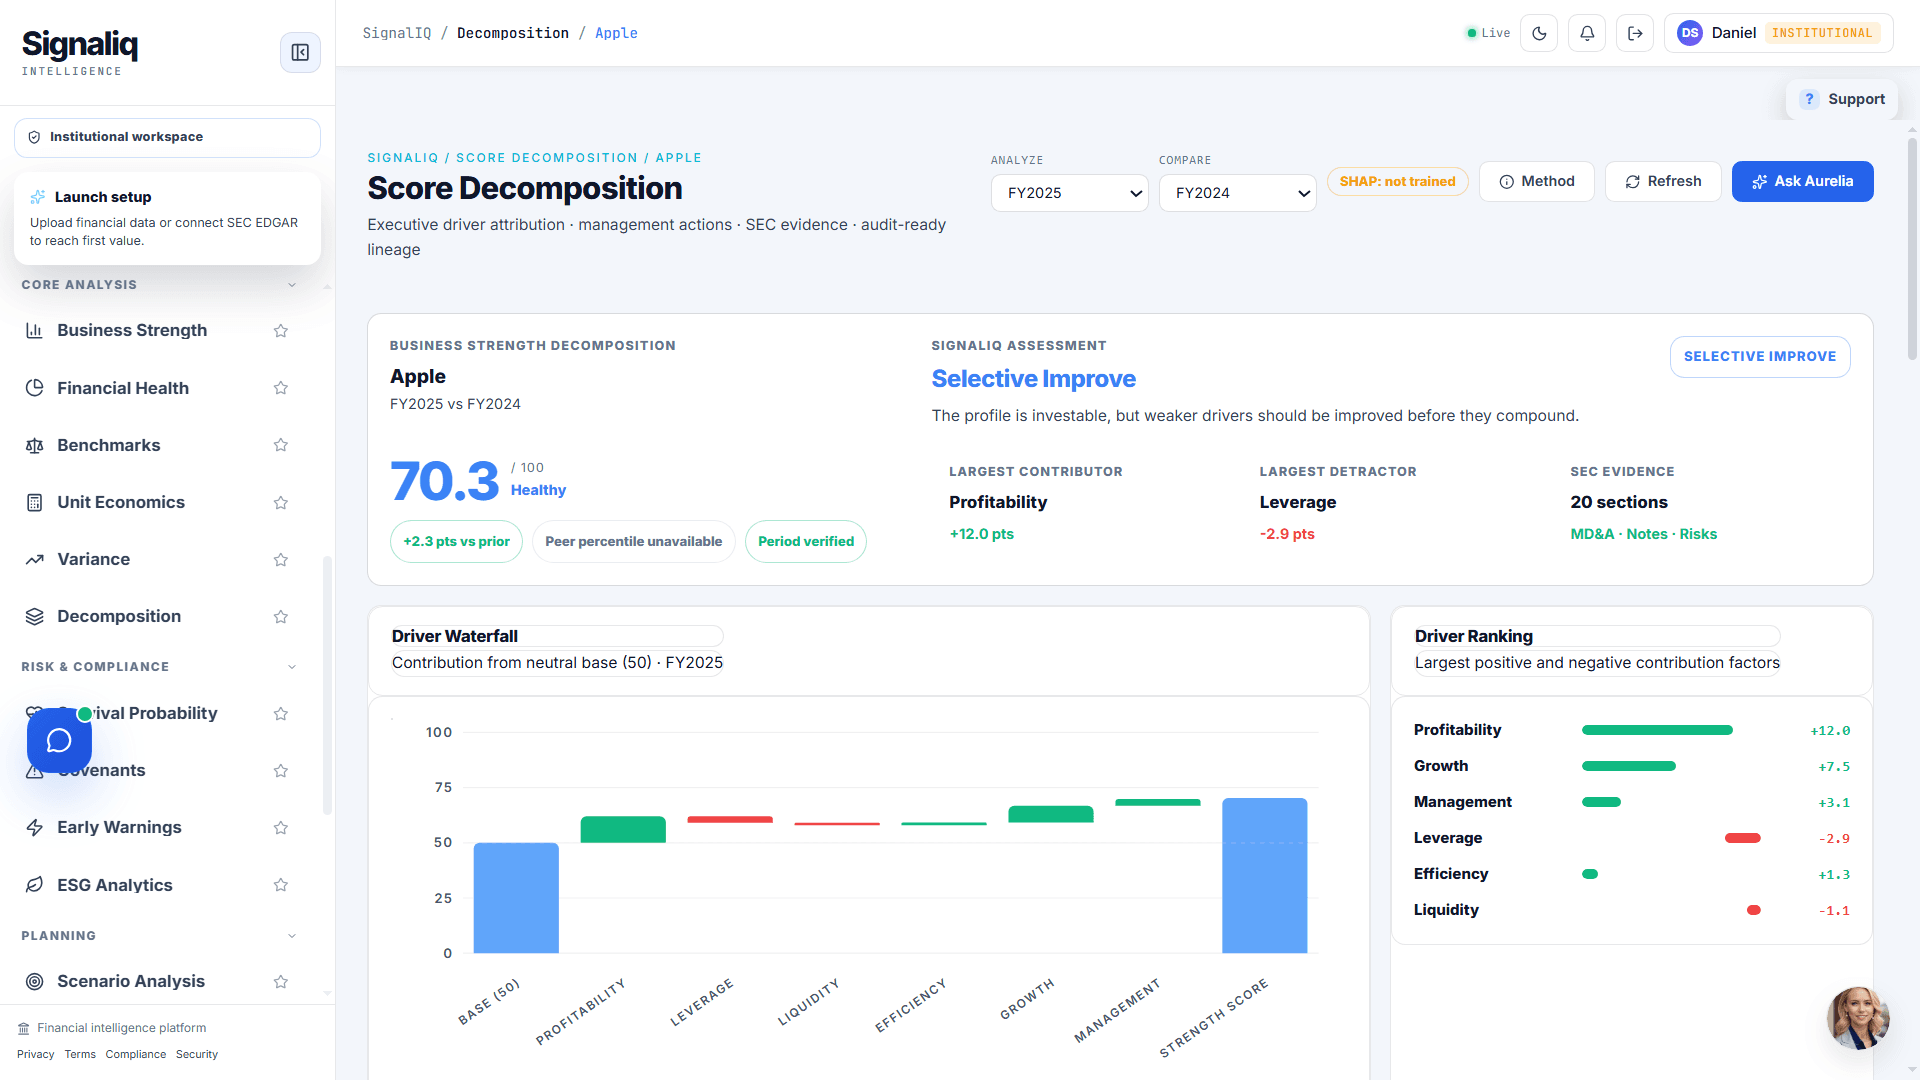Open the chat bubble widget

(x=59, y=741)
